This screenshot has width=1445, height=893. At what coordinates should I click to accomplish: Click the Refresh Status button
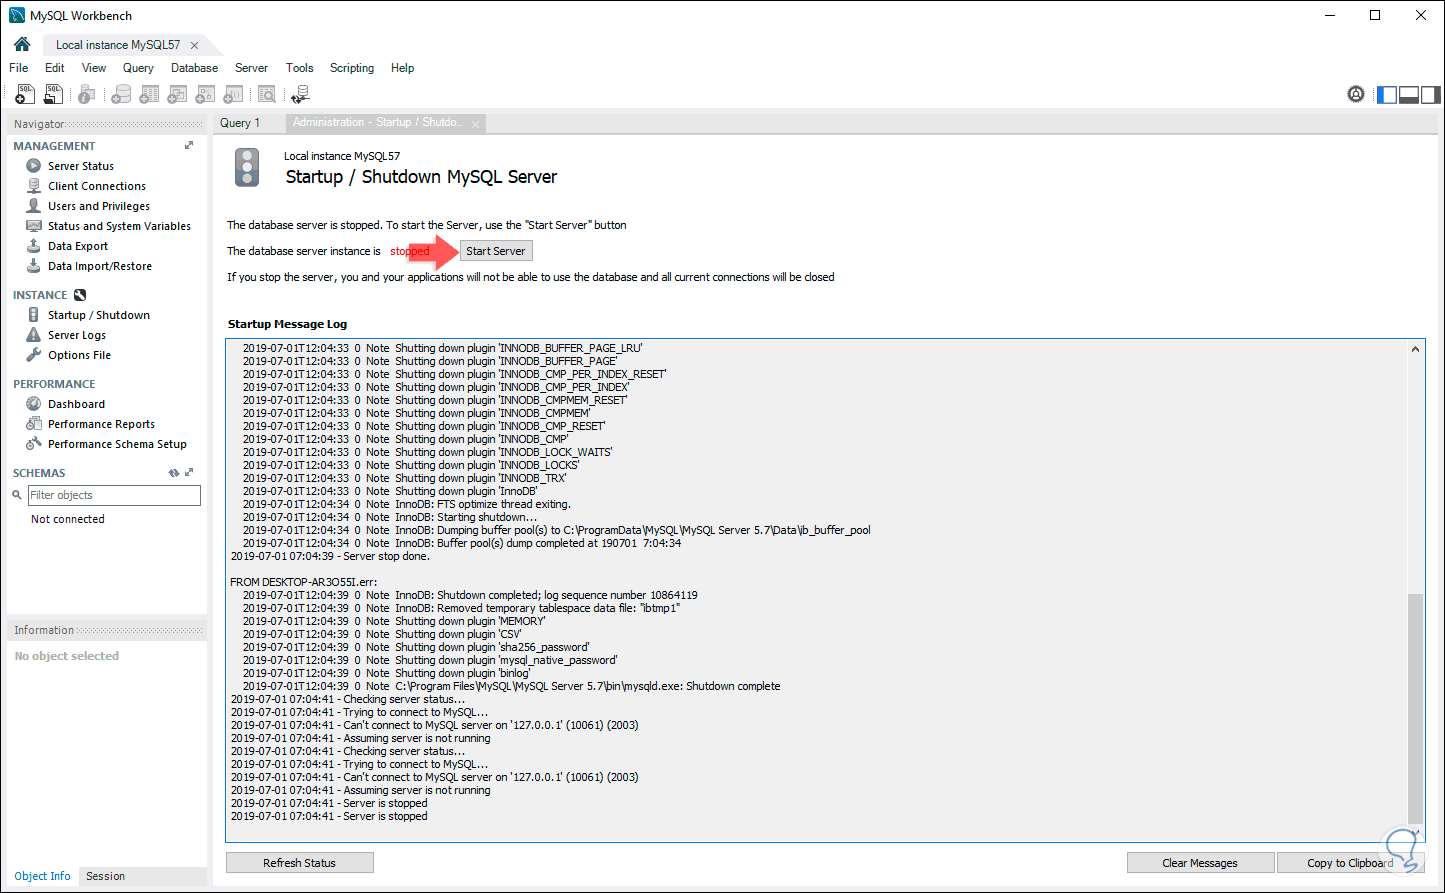coord(300,863)
